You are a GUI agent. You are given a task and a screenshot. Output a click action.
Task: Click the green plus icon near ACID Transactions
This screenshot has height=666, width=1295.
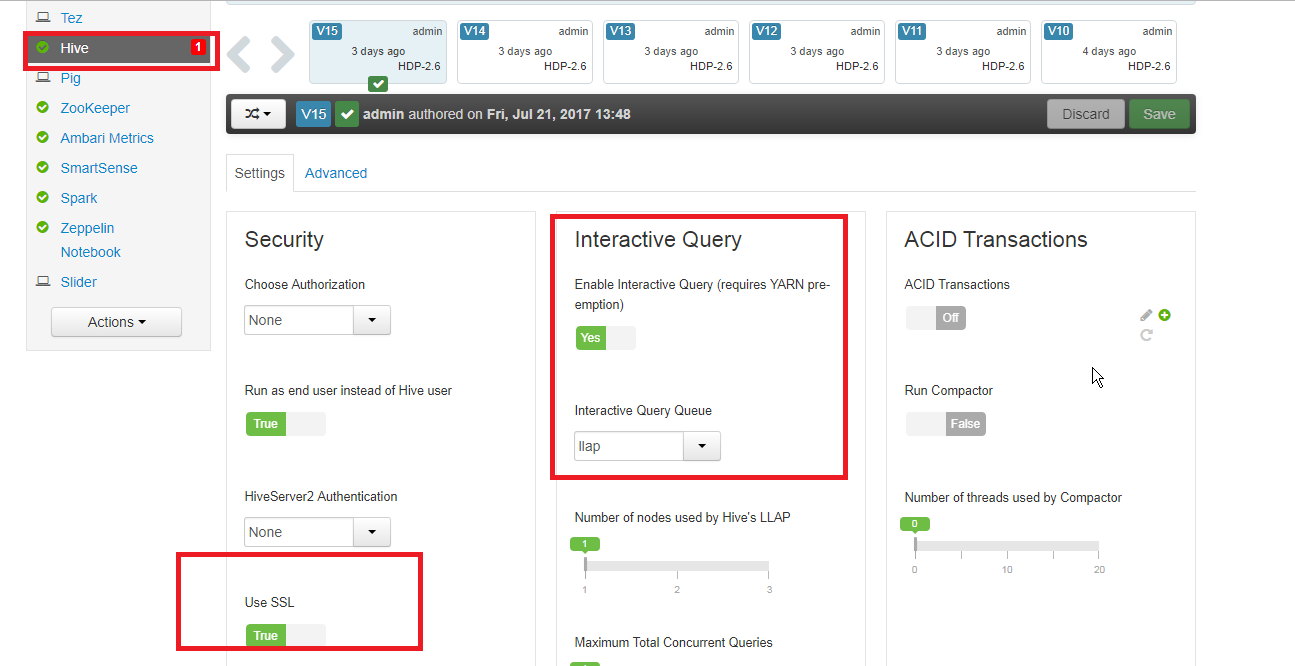pyautogui.click(x=1164, y=314)
